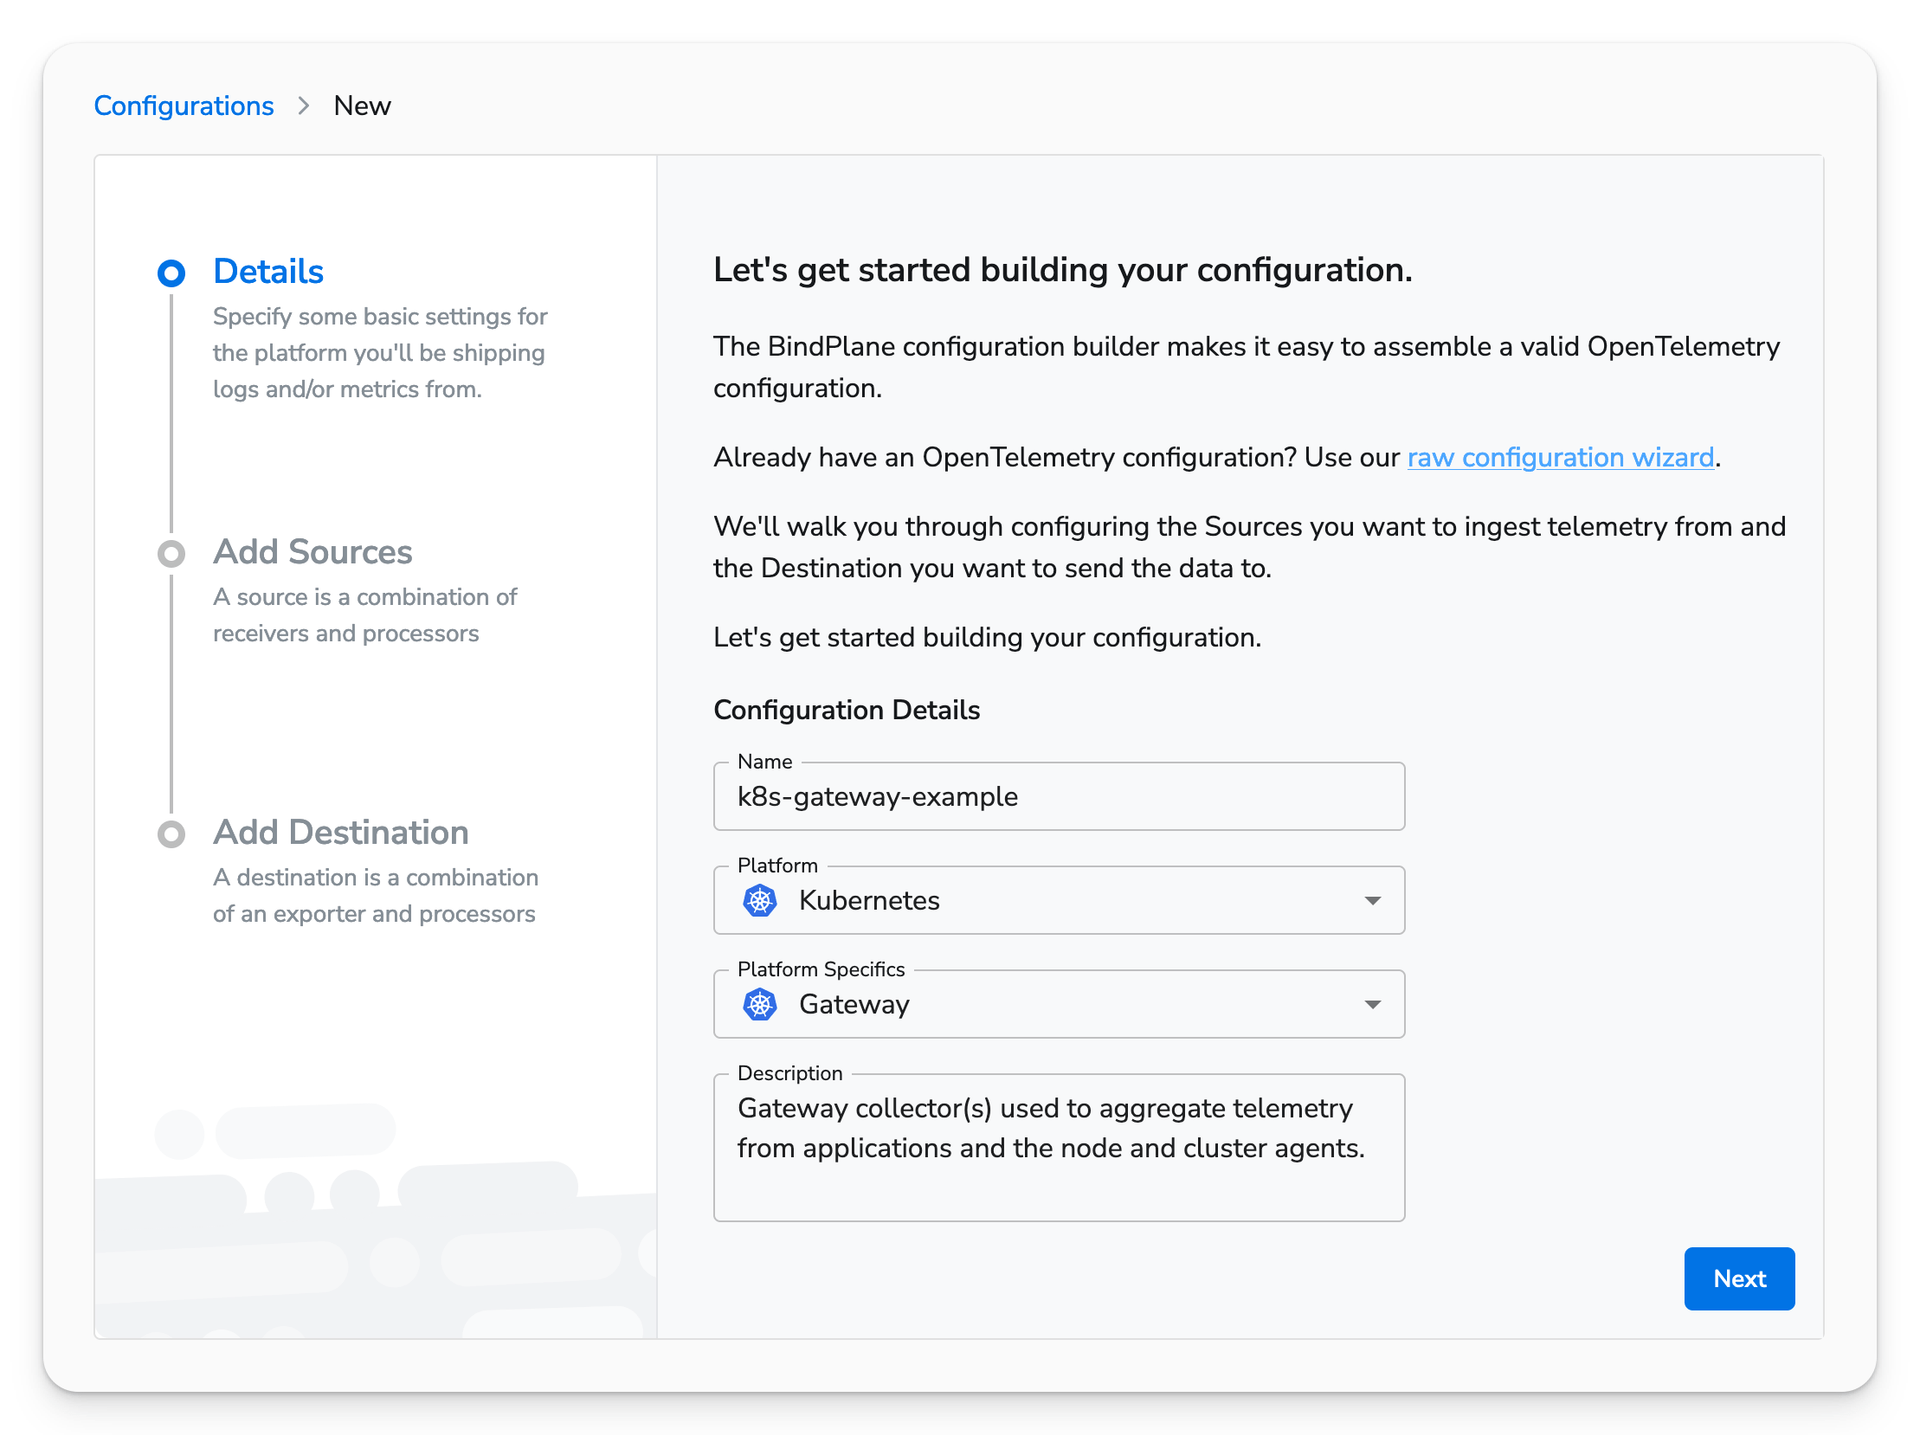Click the Details step circle icon
1920x1435 pixels.
170,273
